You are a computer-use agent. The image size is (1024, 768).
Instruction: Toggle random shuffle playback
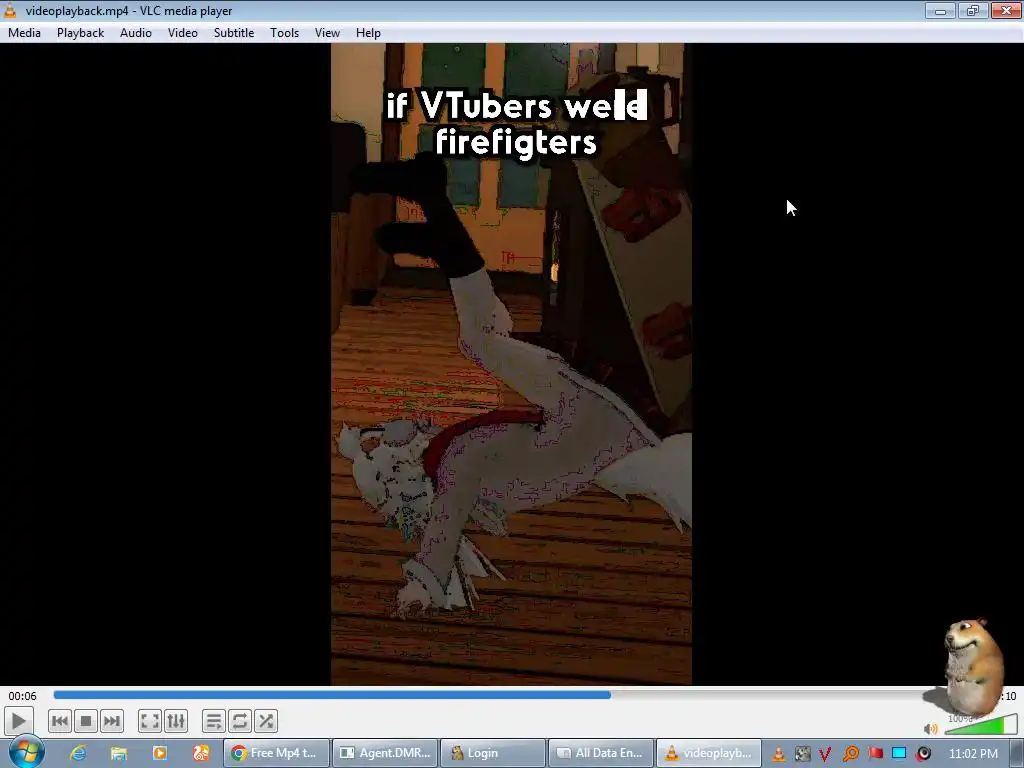click(x=266, y=722)
